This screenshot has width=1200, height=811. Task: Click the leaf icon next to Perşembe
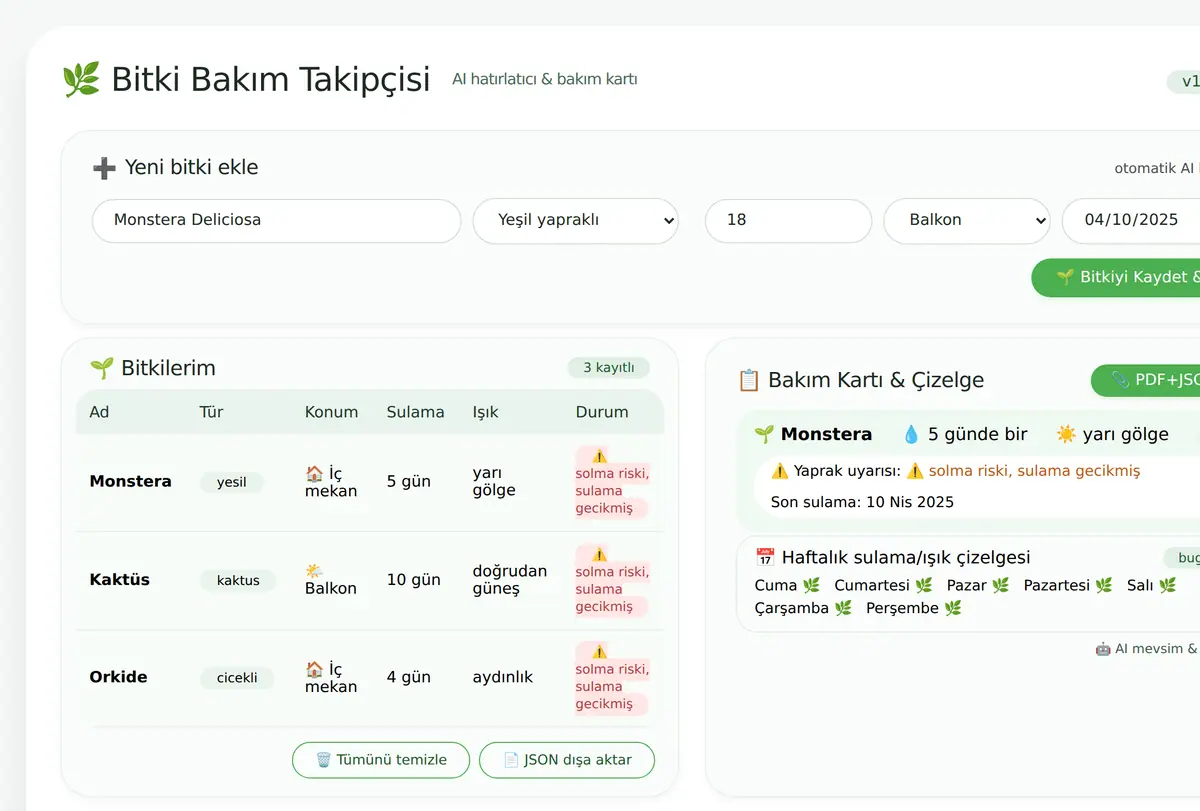click(953, 608)
